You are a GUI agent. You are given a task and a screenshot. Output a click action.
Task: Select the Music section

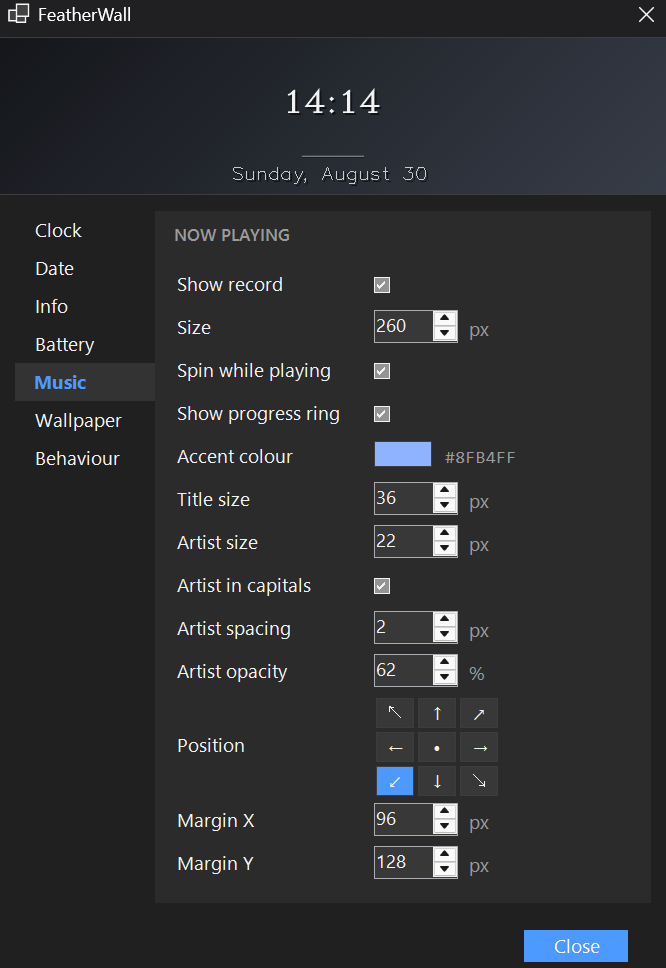tap(85, 382)
